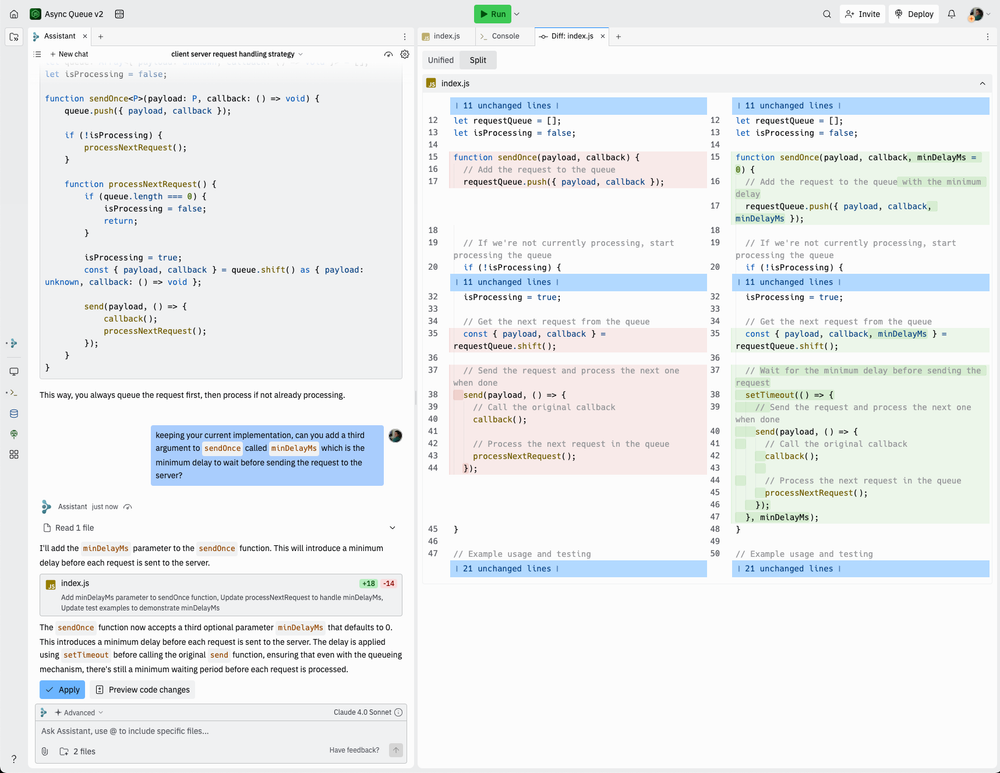Viewport: 1000px width, 773px height.
Task: Keep the diff view in Split mode
Action: coord(478,59)
